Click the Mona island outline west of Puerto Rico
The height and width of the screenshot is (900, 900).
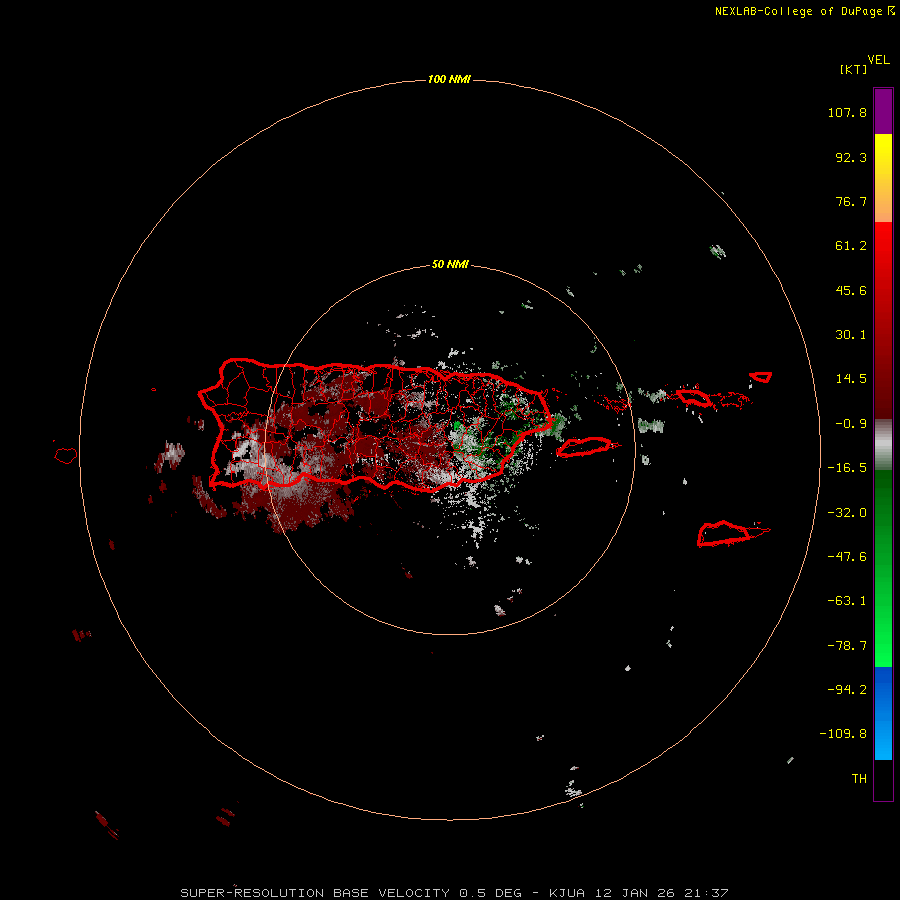[x=66, y=456]
